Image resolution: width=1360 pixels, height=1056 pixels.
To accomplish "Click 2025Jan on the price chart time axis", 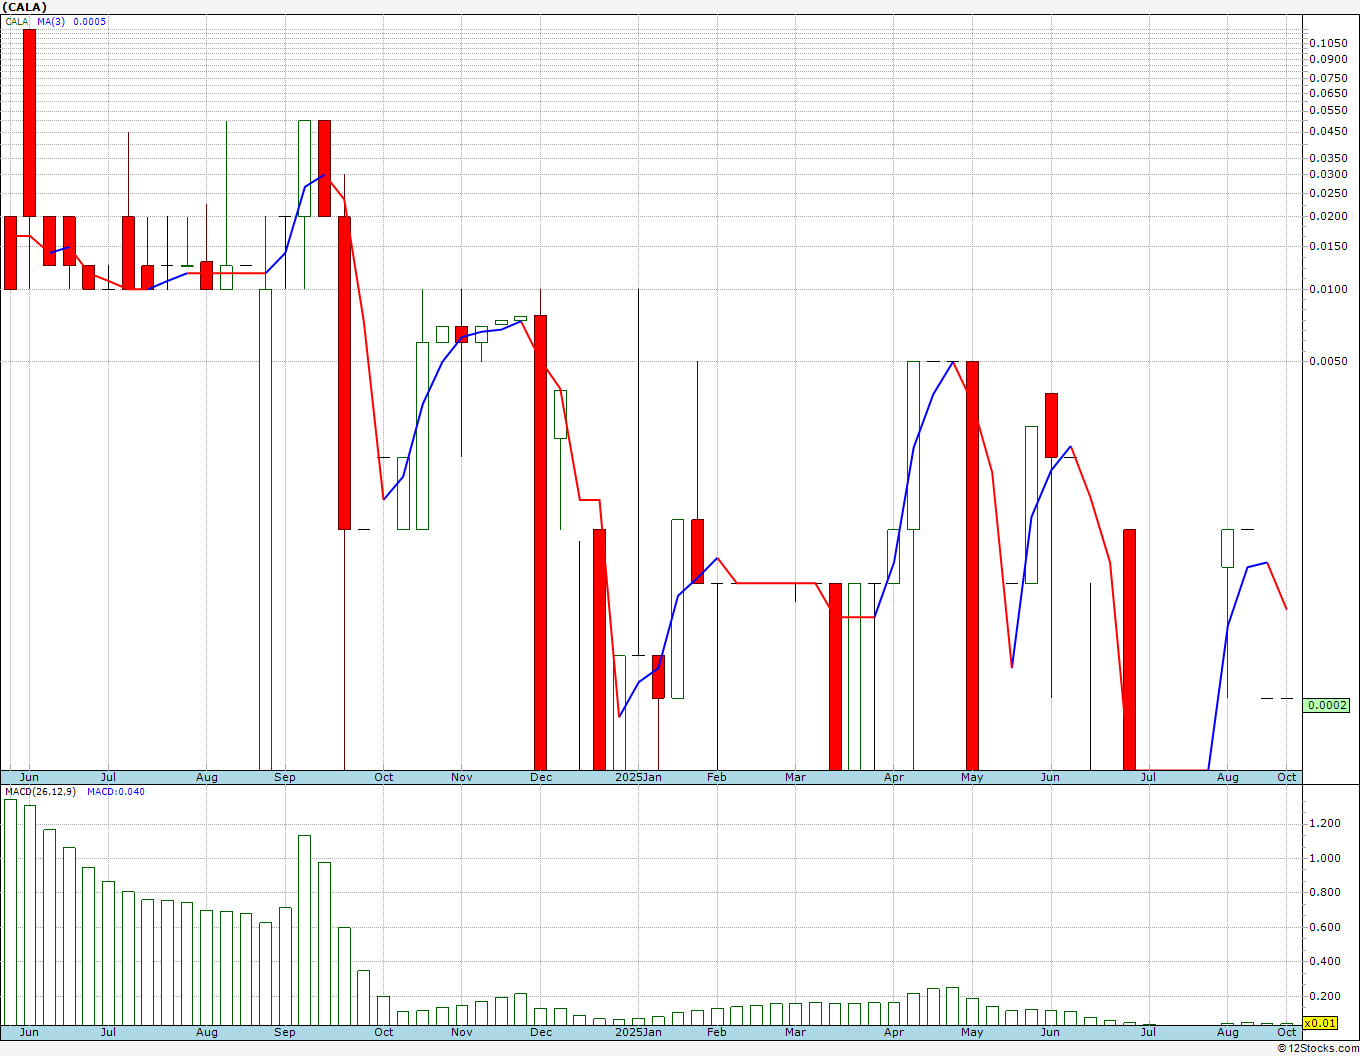I will point(638,777).
